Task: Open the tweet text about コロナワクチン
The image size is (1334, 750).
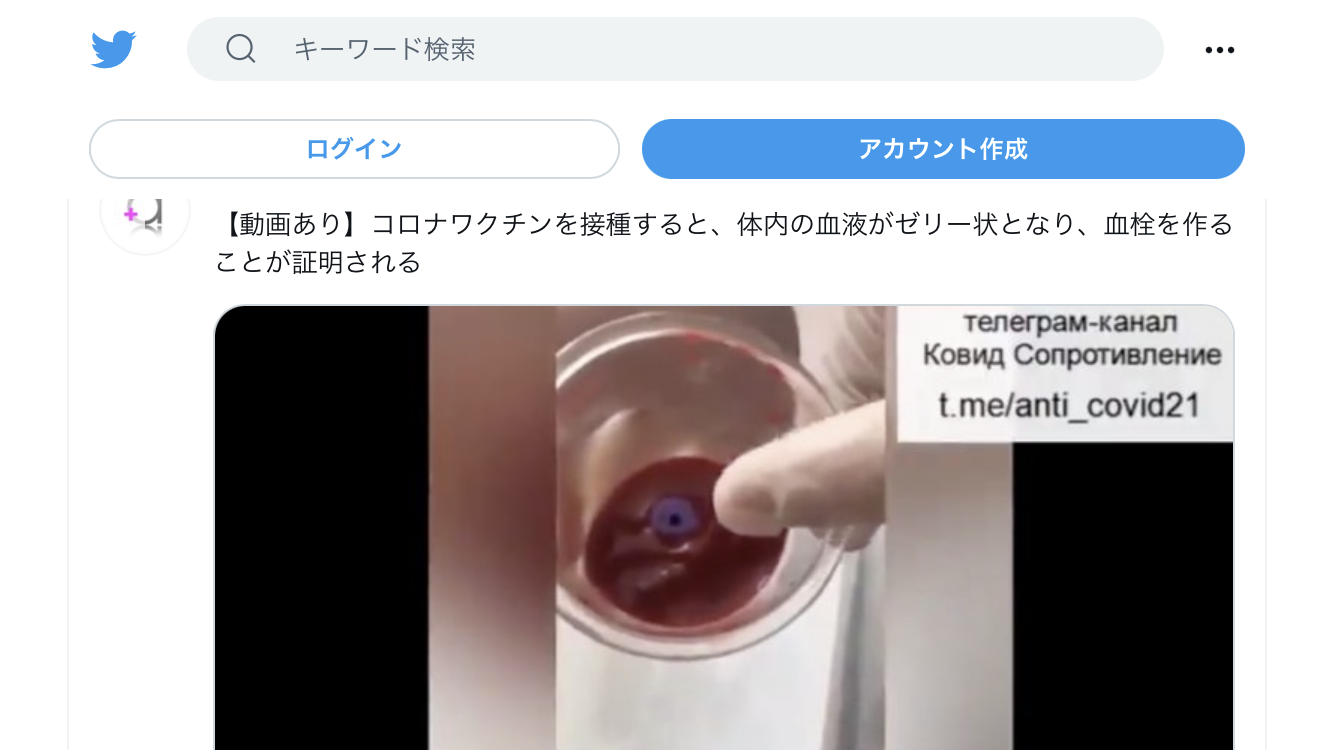Action: point(724,243)
